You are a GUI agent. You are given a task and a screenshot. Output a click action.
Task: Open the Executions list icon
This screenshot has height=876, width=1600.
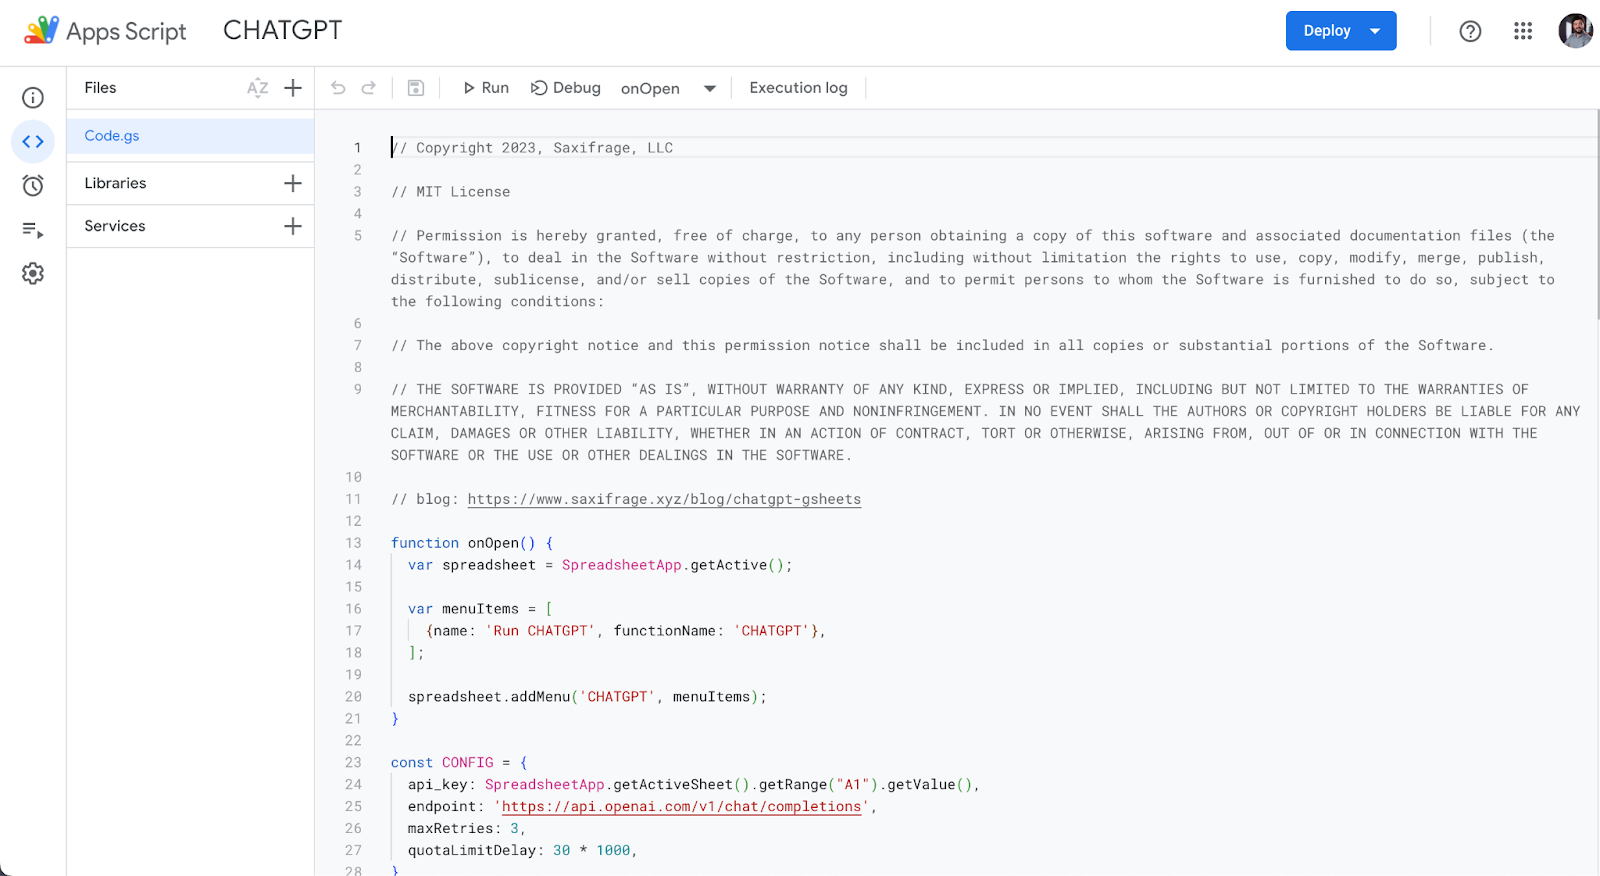click(33, 230)
